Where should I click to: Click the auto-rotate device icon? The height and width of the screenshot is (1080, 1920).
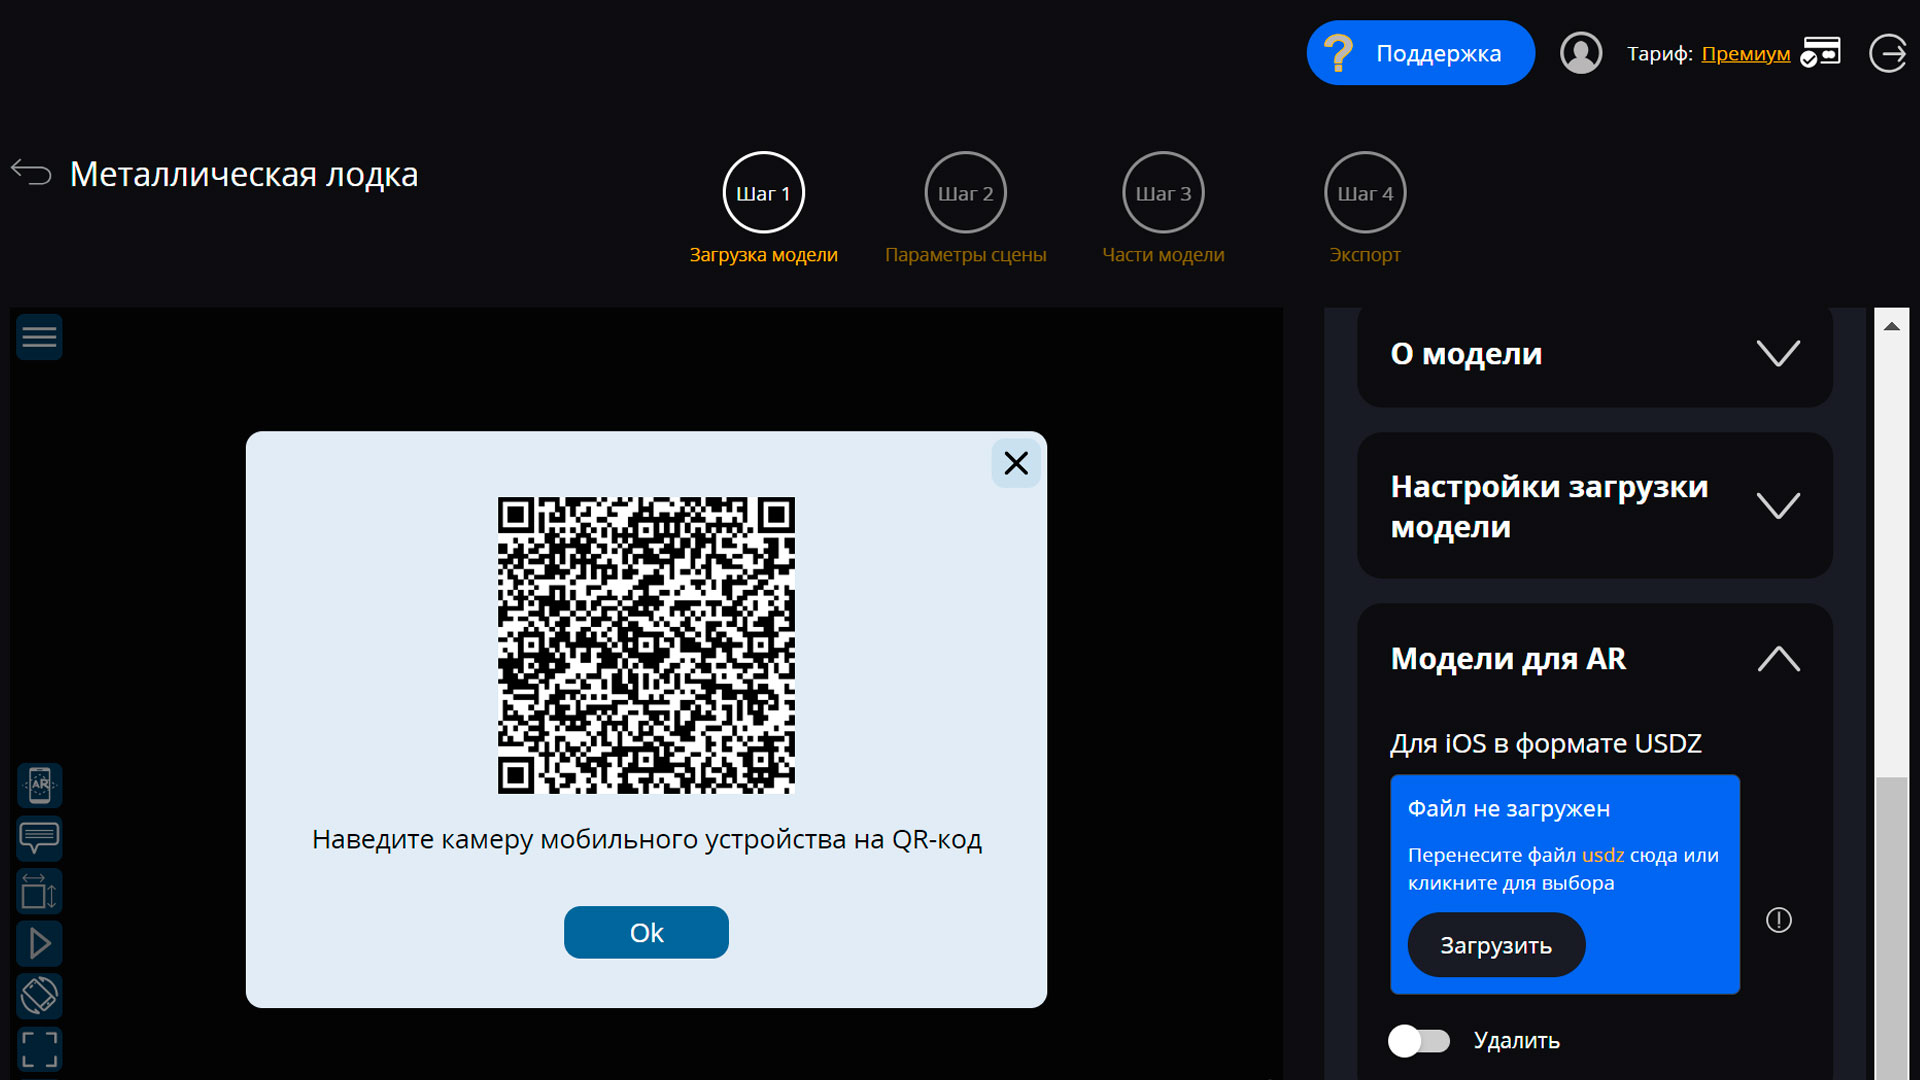(39, 996)
